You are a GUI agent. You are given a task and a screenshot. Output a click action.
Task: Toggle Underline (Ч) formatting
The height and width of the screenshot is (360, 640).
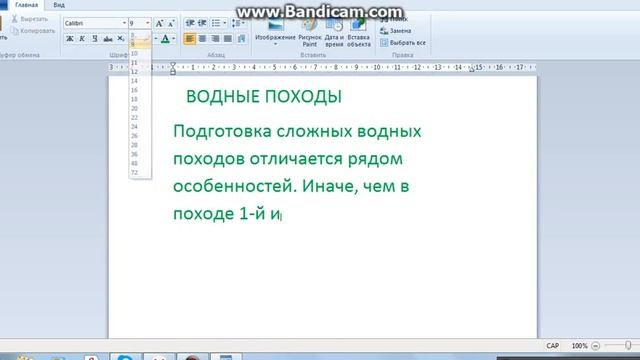[95, 39]
